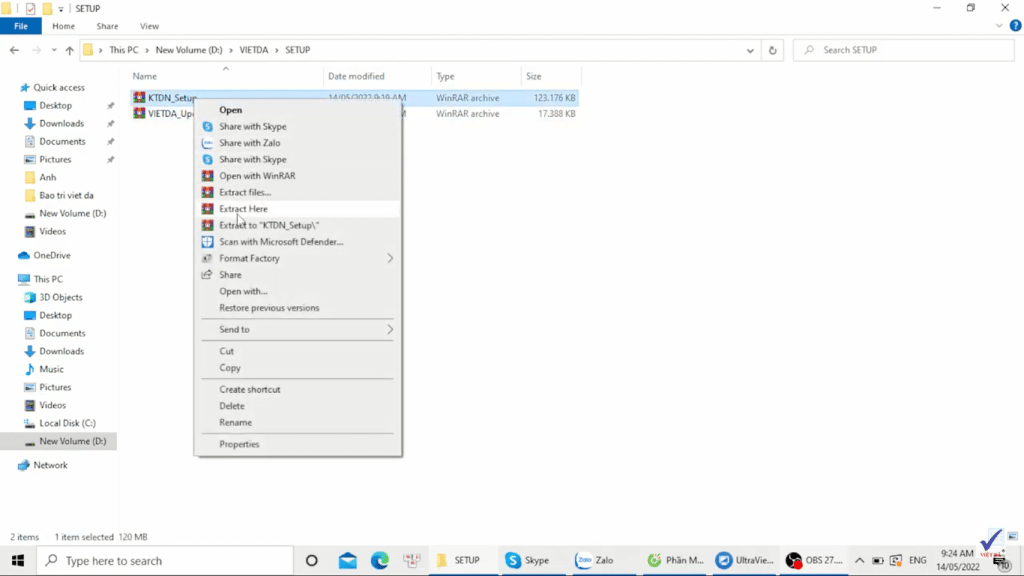Refresh the SETUP folder view

(x=773, y=50)
